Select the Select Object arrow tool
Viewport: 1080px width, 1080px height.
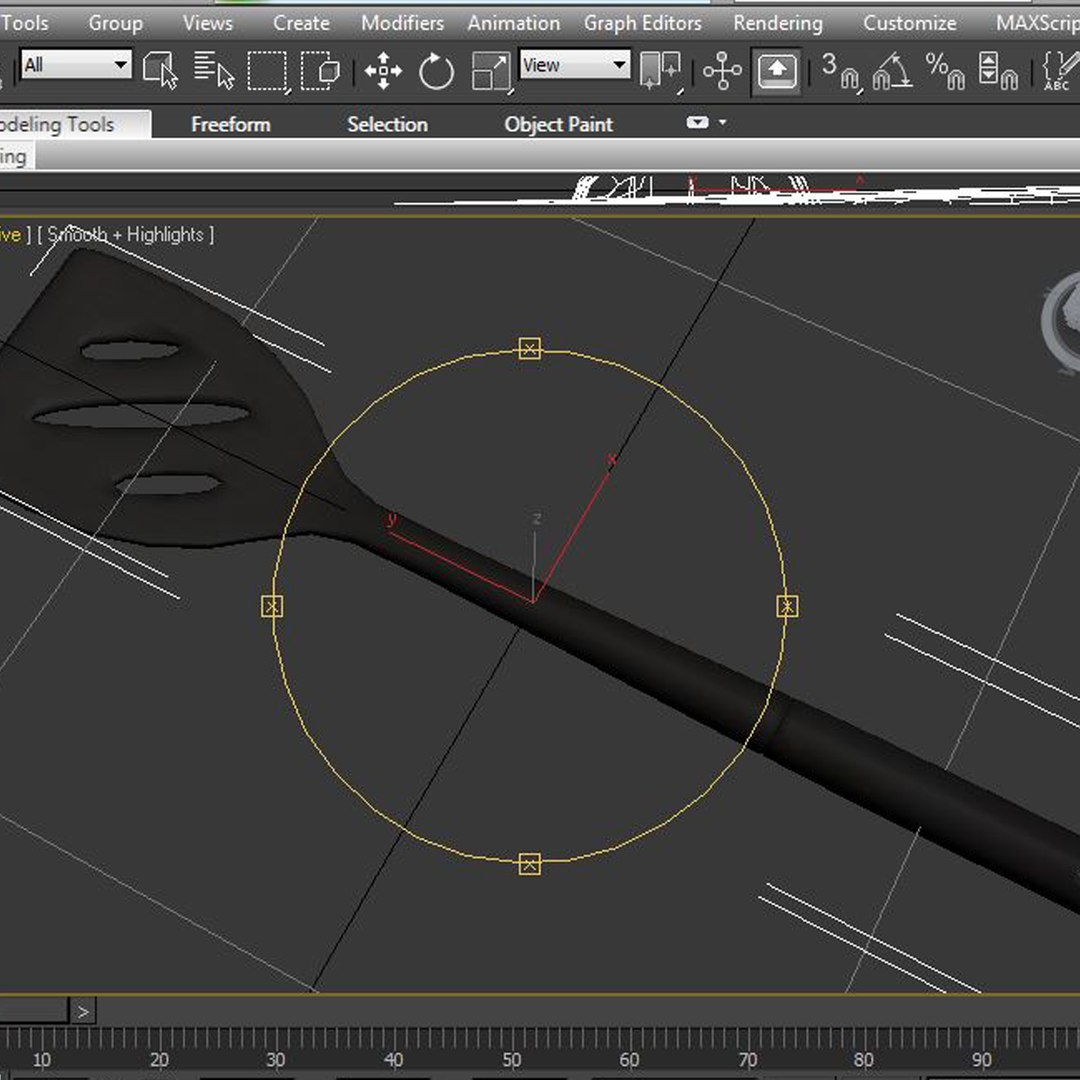(x=160, y=70)
